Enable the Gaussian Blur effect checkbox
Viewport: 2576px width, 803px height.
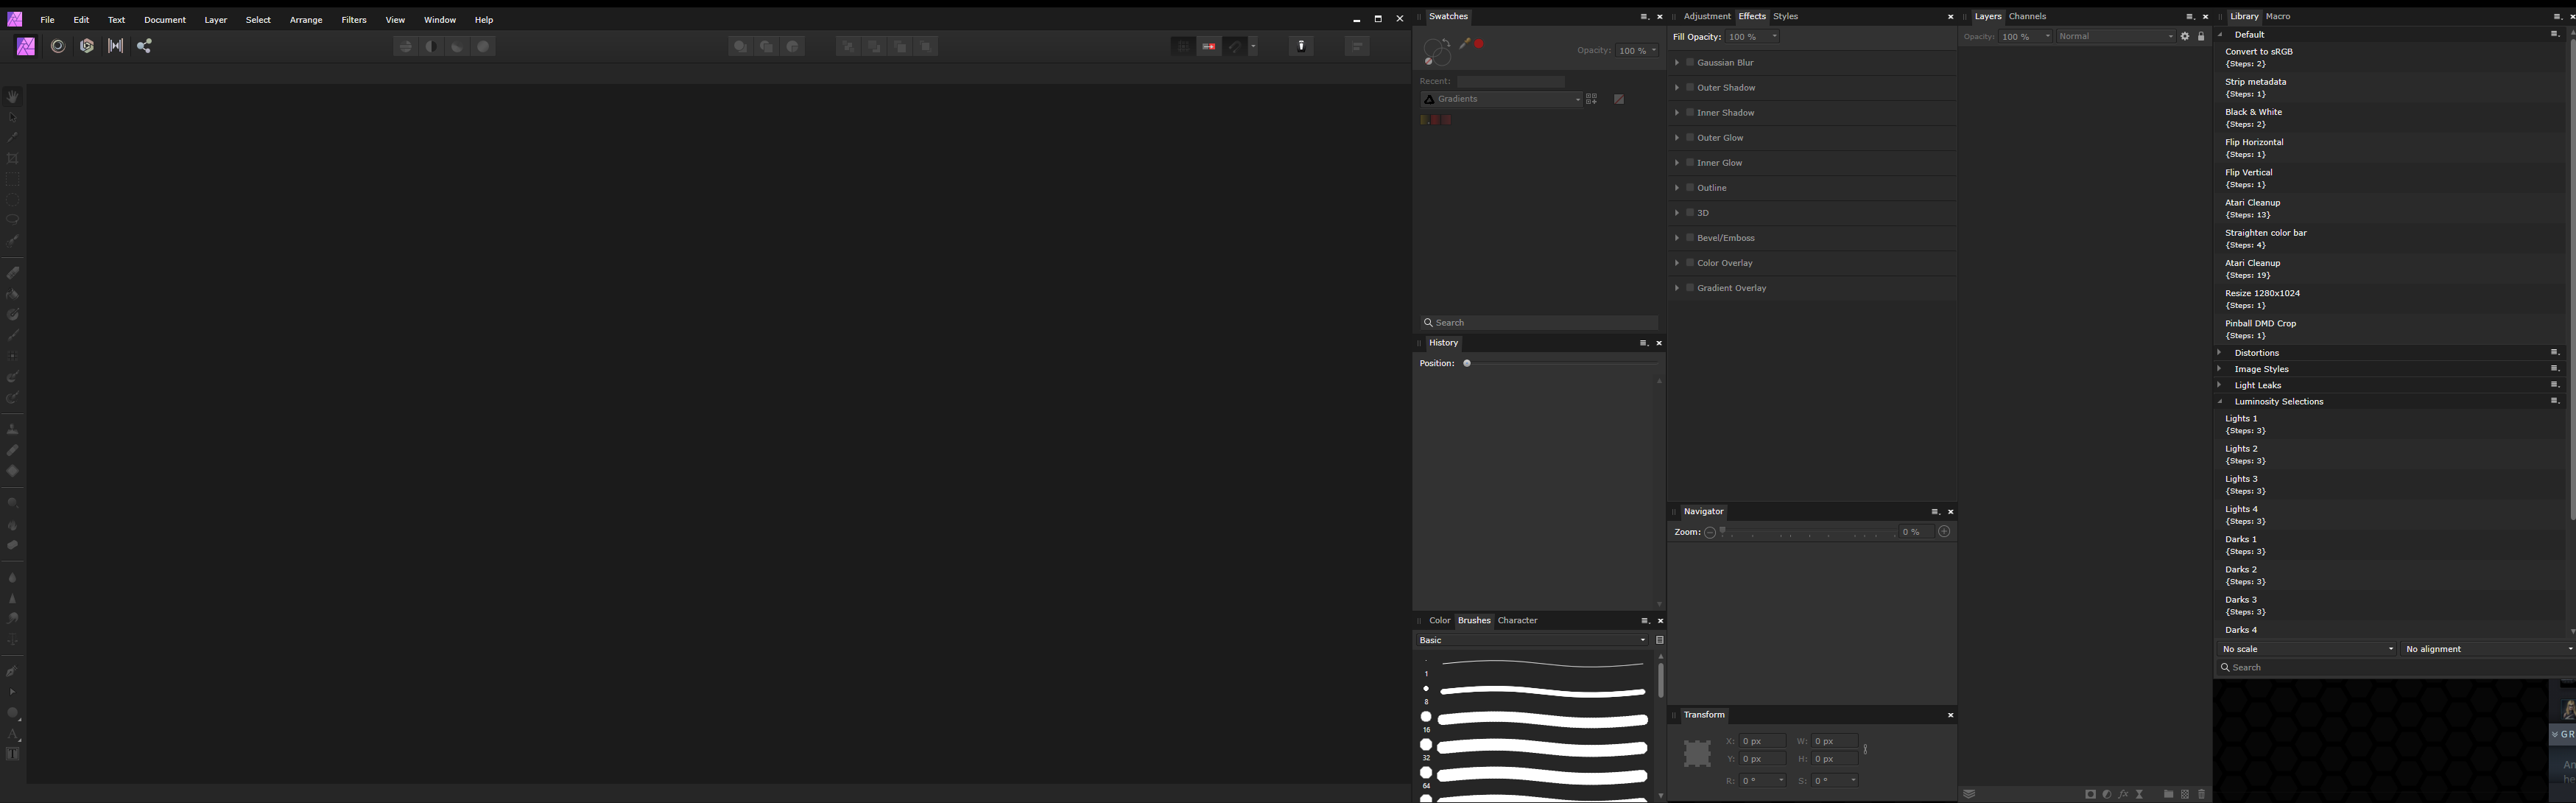click(x=1690, y=62)
